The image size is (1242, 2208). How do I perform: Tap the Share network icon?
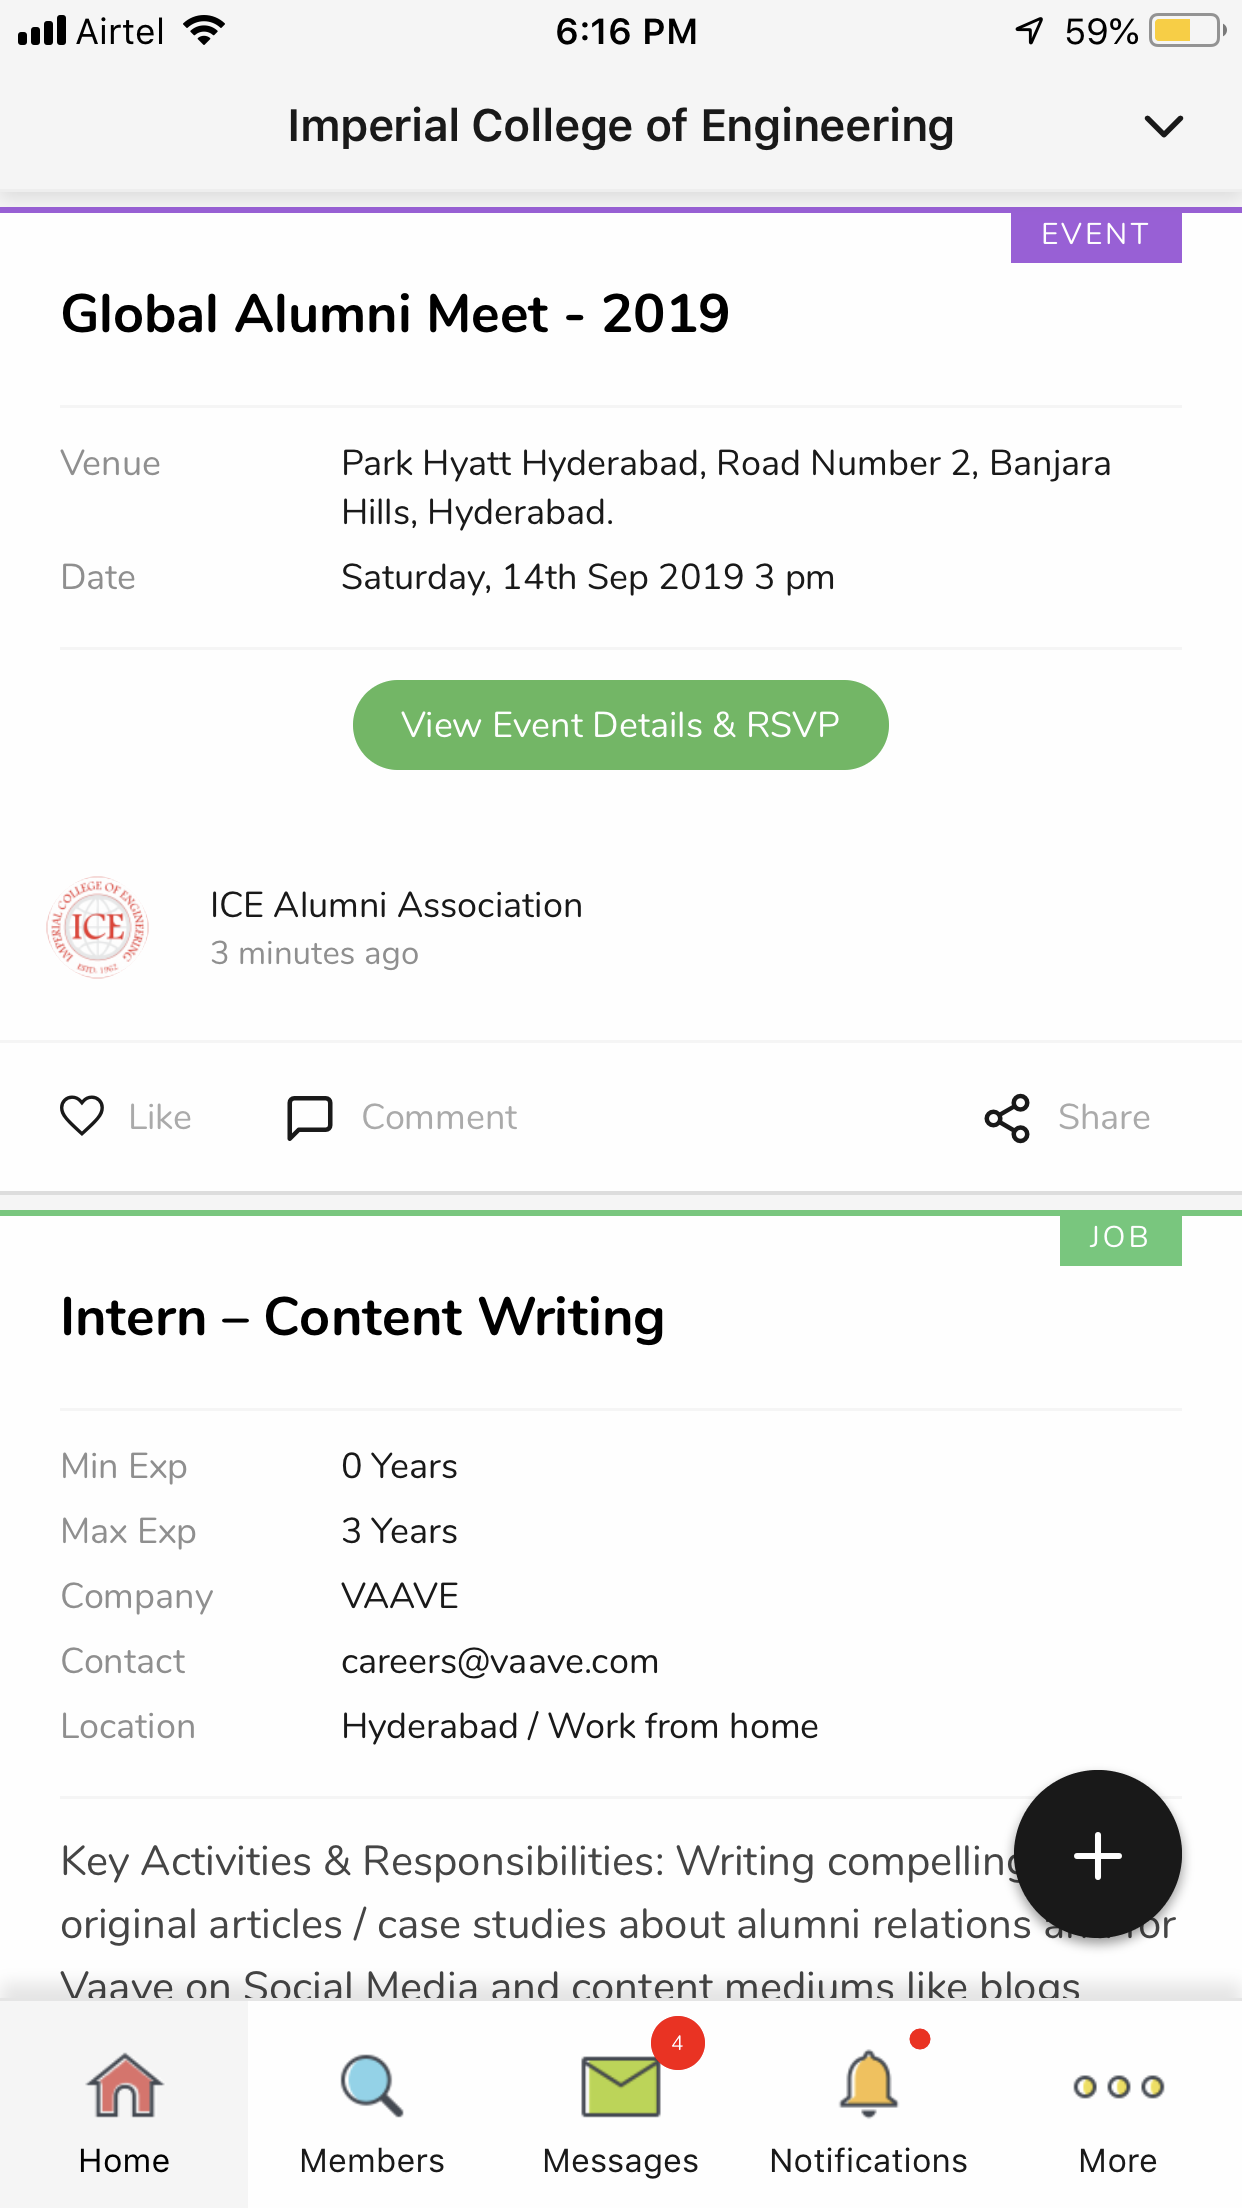pyautogui.click(x=1007, y=1117)
